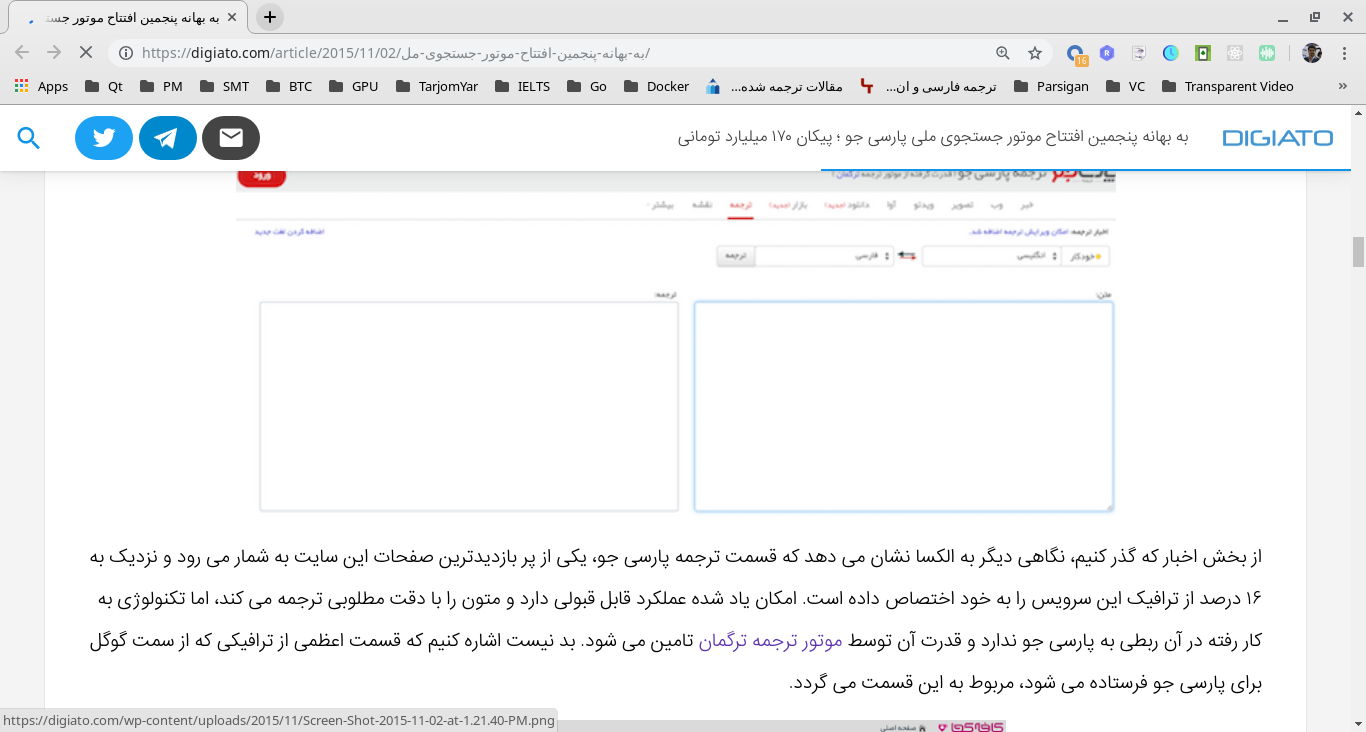Open the grey React atom extension
1366x732 pixels.
pos(1235,53)
